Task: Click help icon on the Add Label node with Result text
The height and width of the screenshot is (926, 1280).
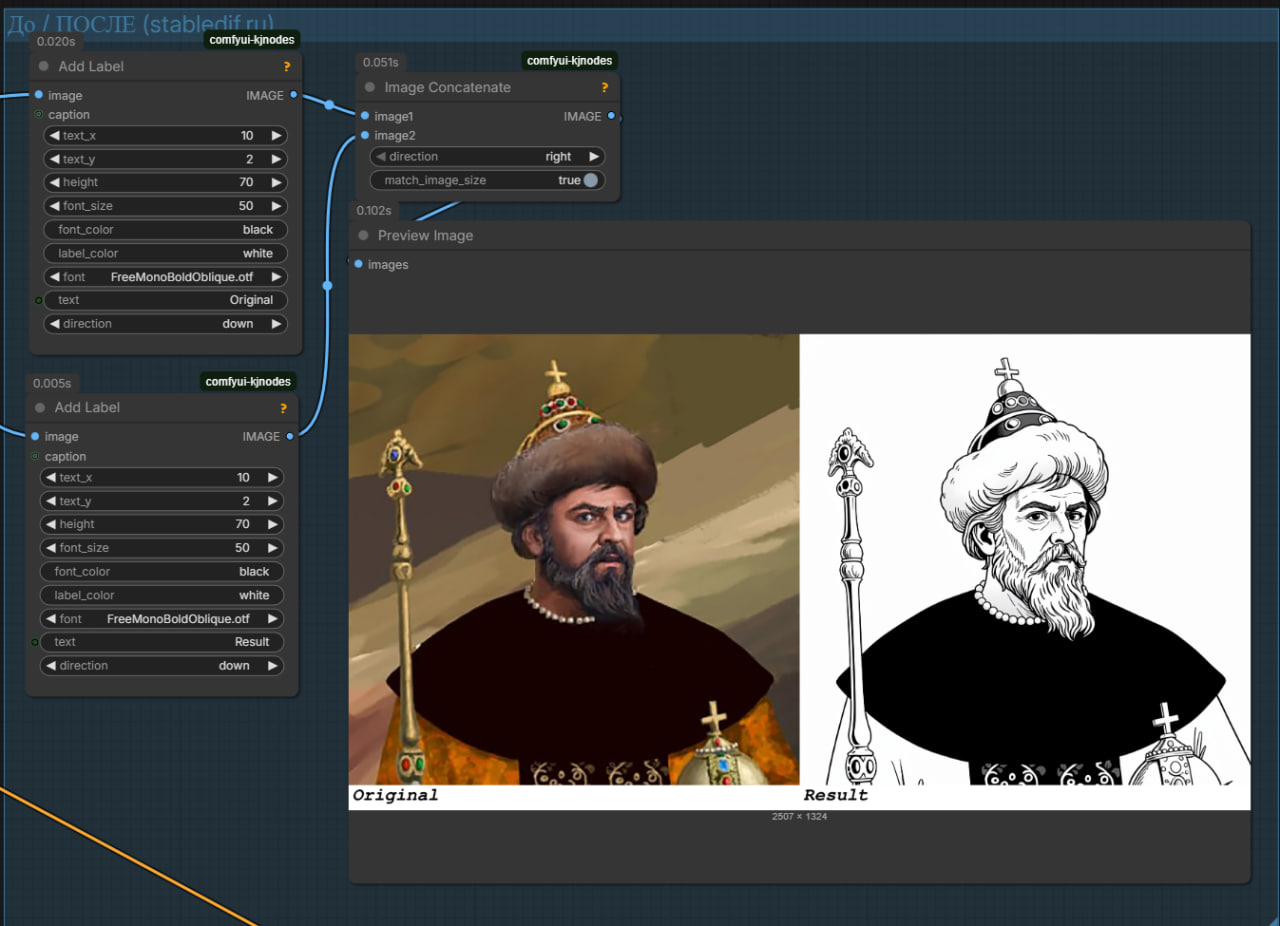Action: click(x=283, y=408)
